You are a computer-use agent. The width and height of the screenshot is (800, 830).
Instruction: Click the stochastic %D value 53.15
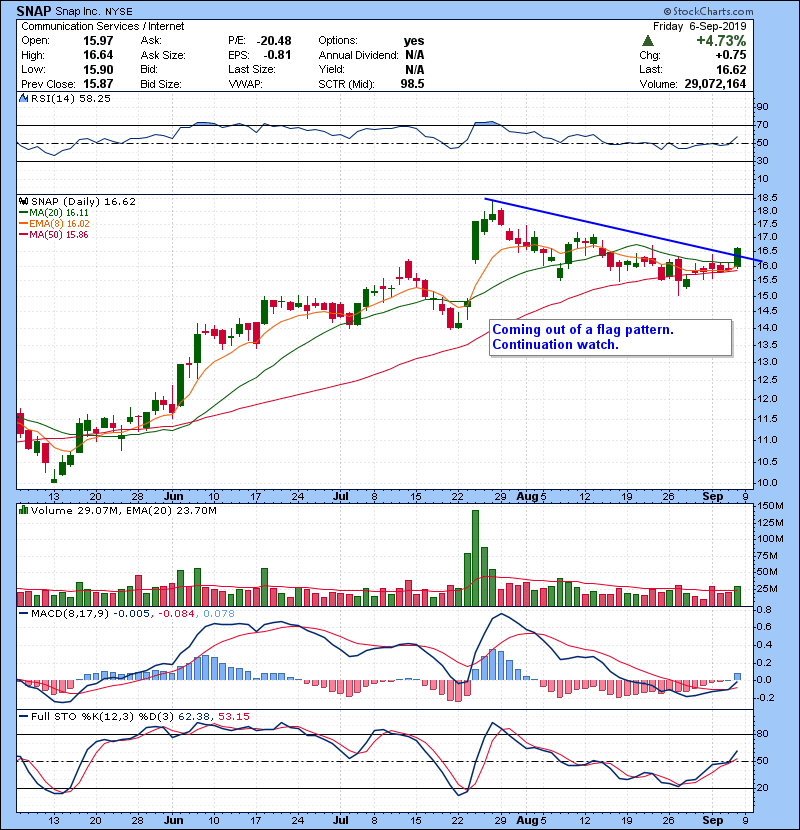(x=233, y=717)
